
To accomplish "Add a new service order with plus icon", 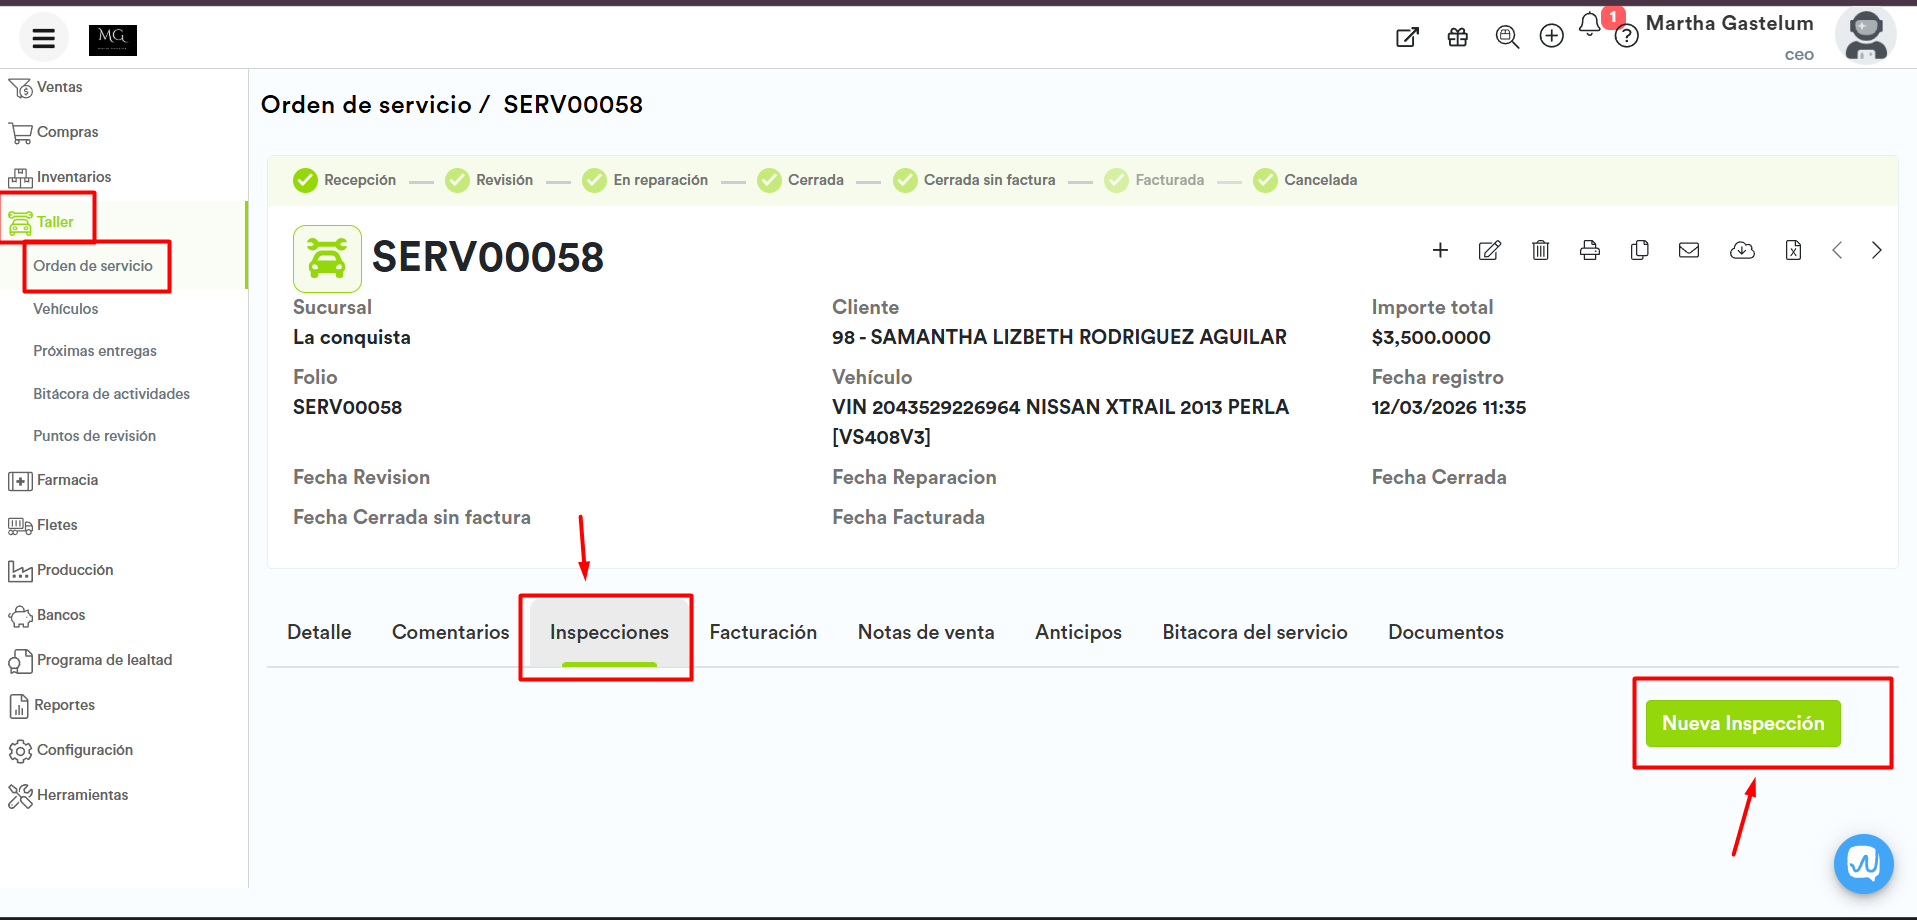I will [1440, 250].
